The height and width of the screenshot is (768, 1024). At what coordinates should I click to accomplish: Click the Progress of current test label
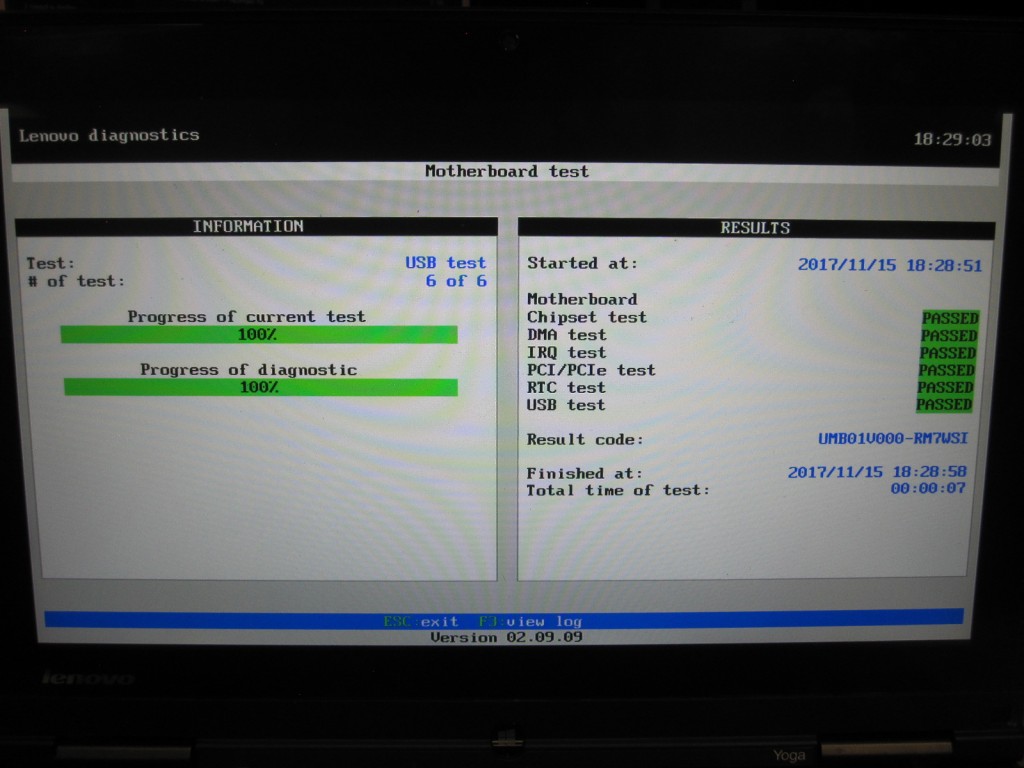coord(246,317)
